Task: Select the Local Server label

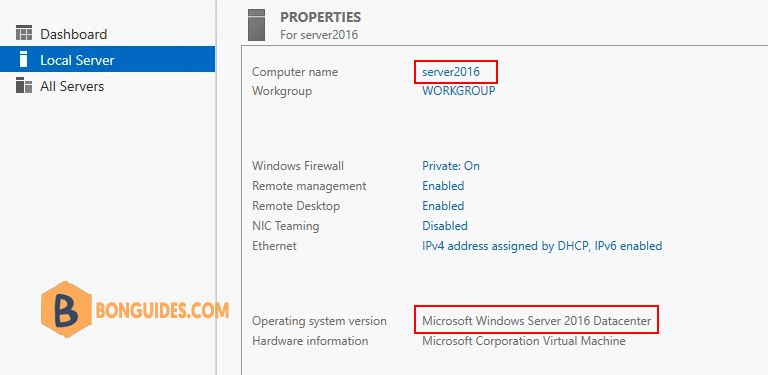Action: point(77,60)
